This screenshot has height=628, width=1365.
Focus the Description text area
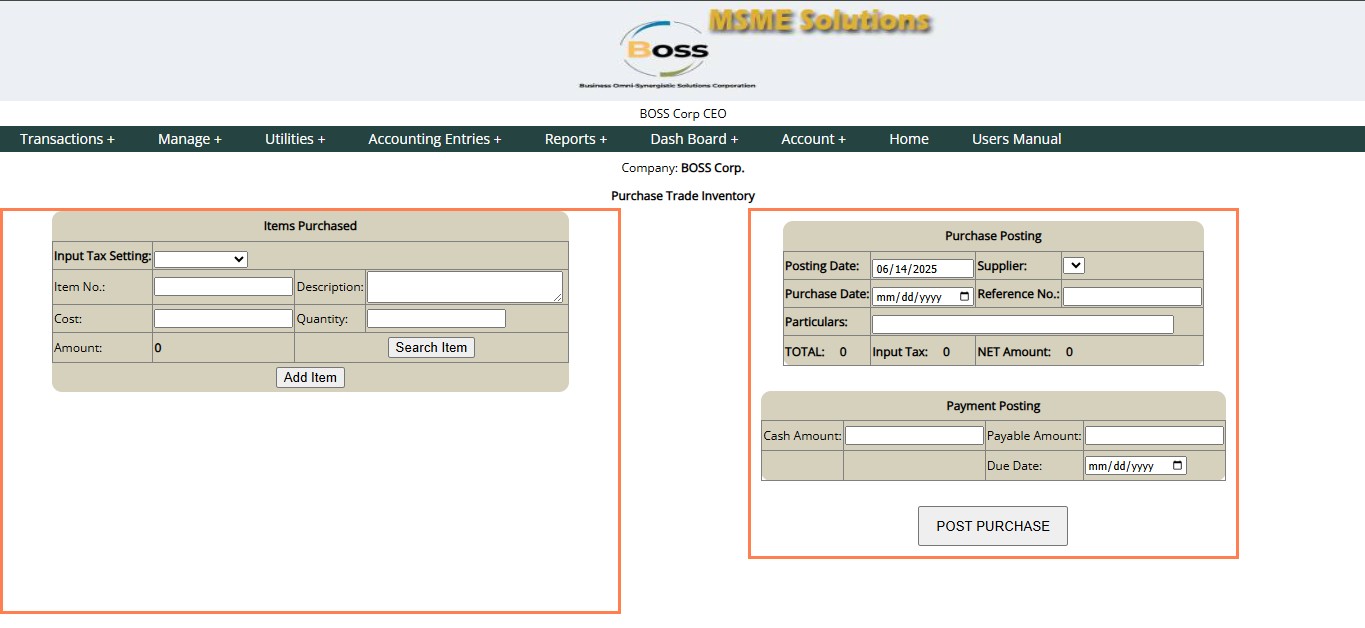pos(465,287)
